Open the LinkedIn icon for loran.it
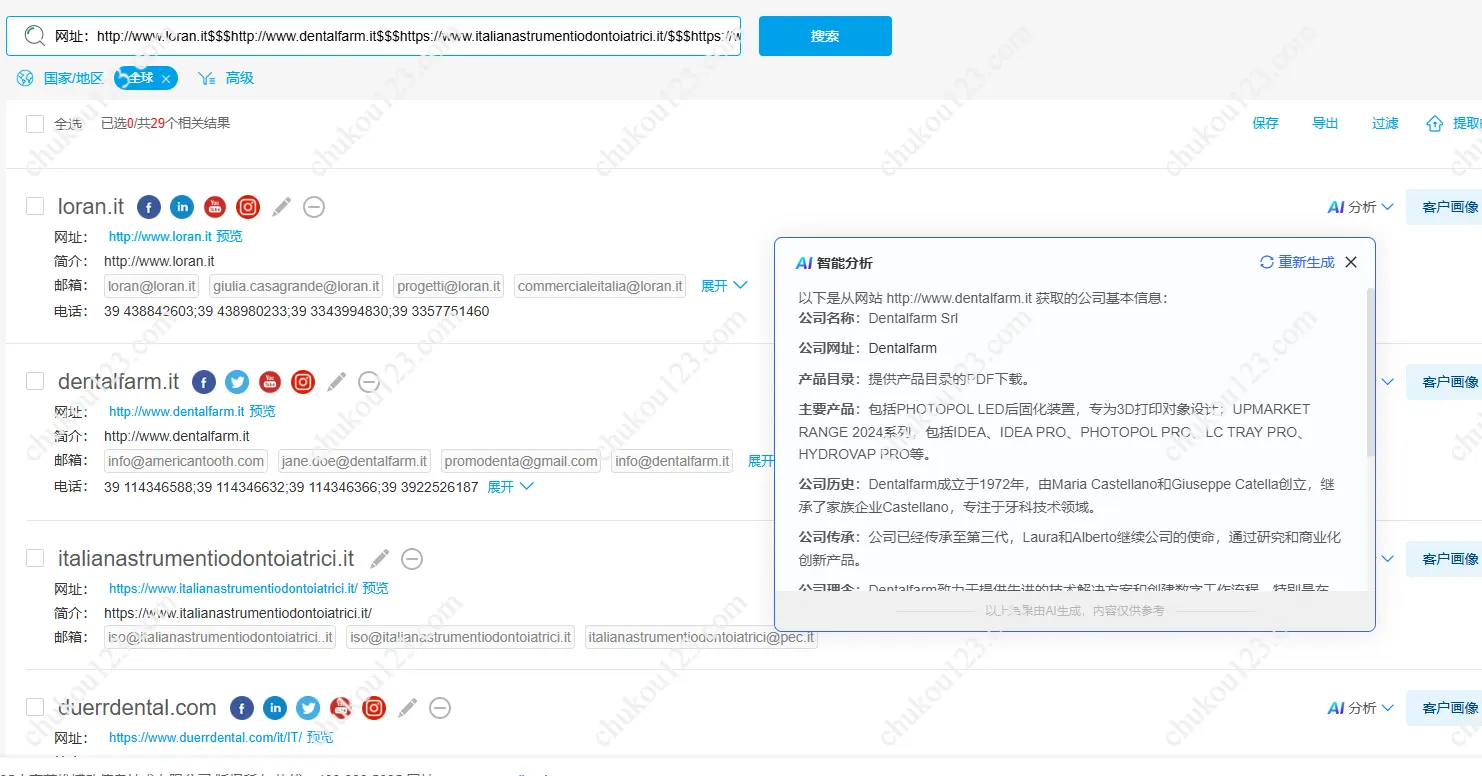 pyautogui.click(x=181, y=207)
